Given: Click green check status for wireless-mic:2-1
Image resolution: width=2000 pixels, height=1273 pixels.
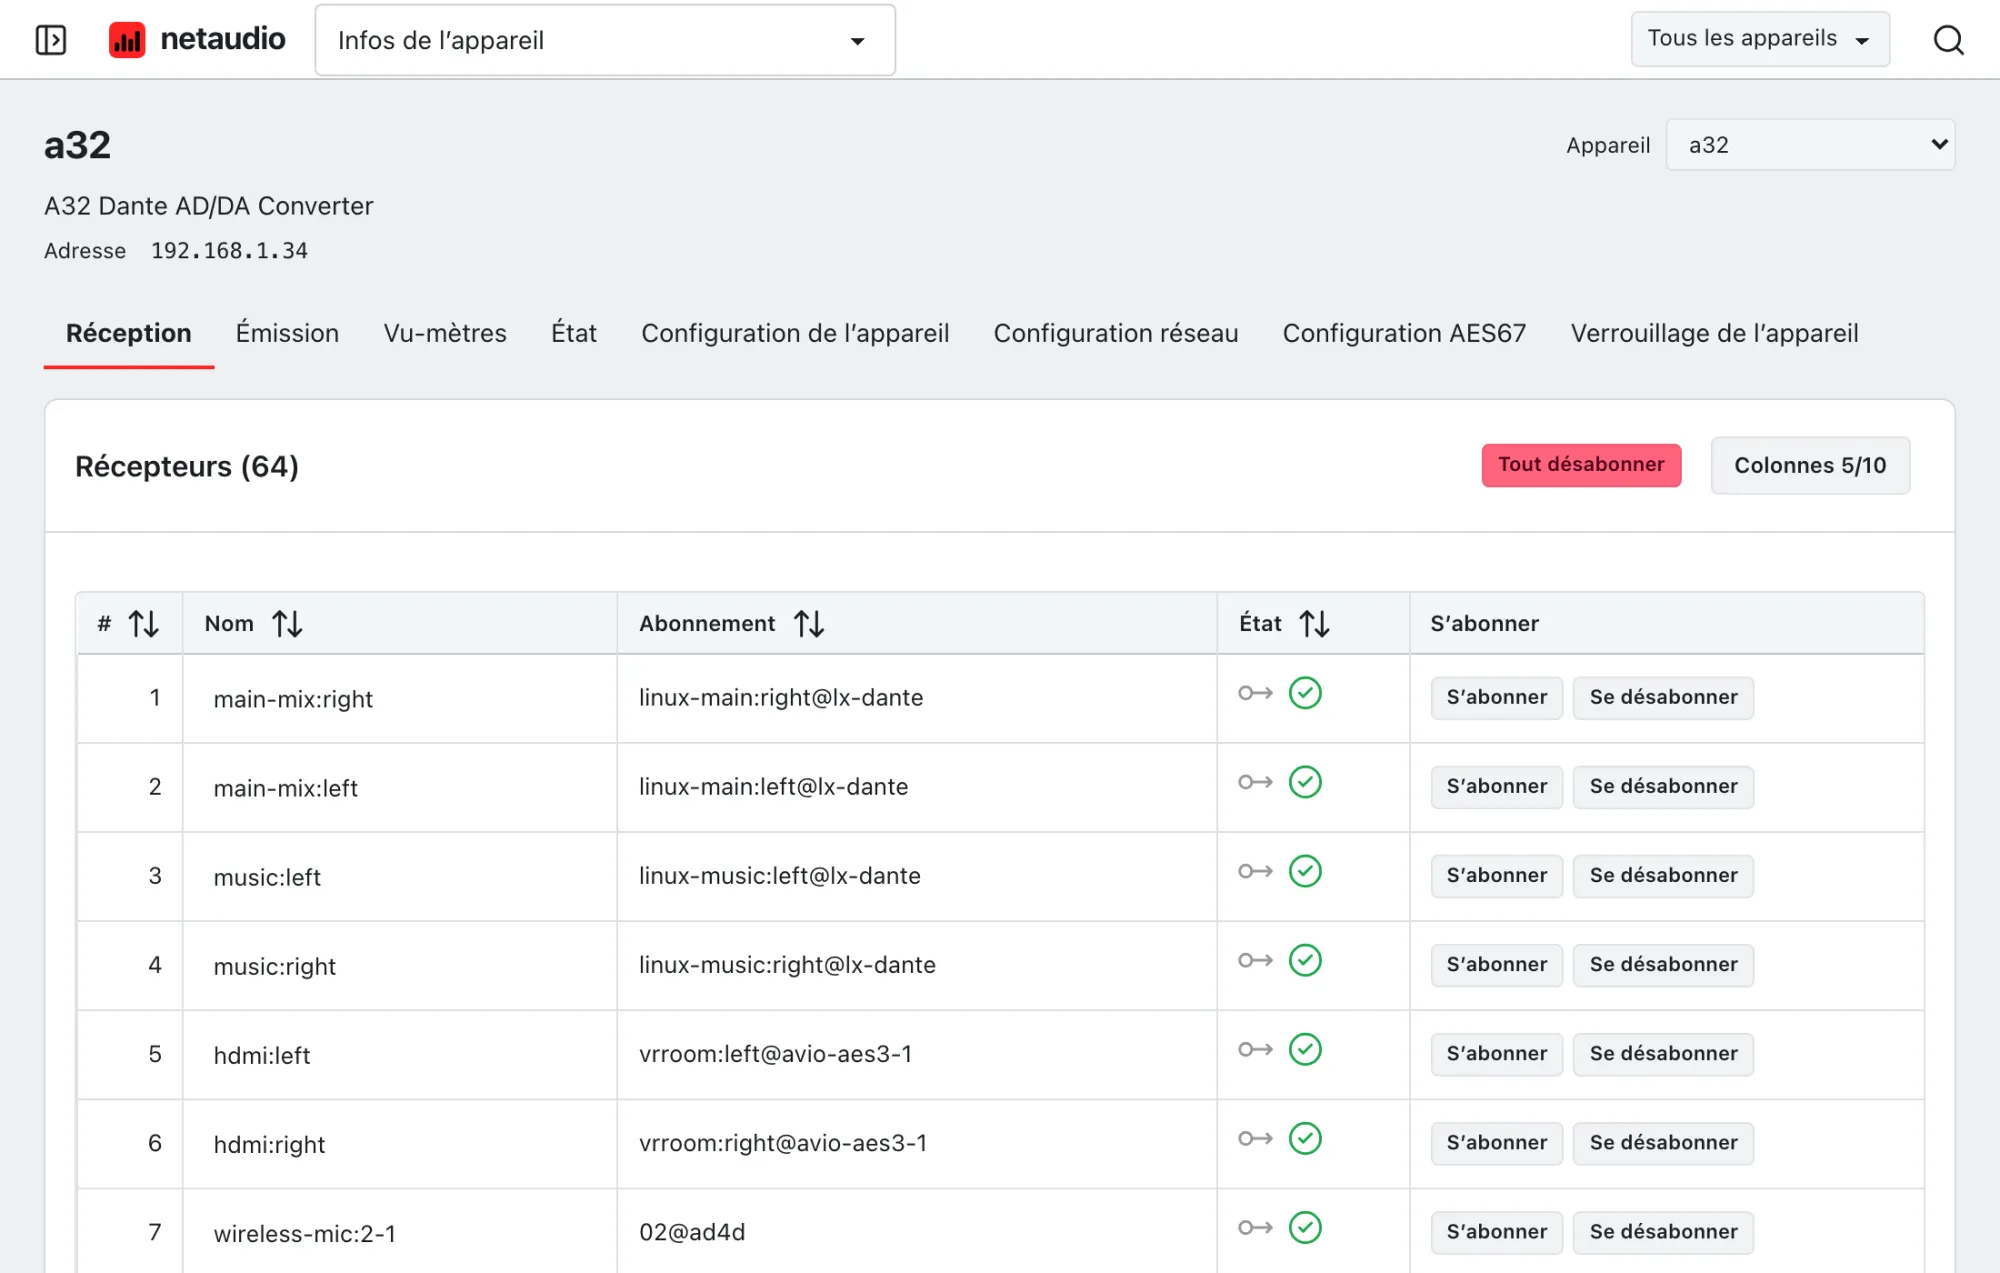Looking at the screenshot, I should tap(1305, 1227).
